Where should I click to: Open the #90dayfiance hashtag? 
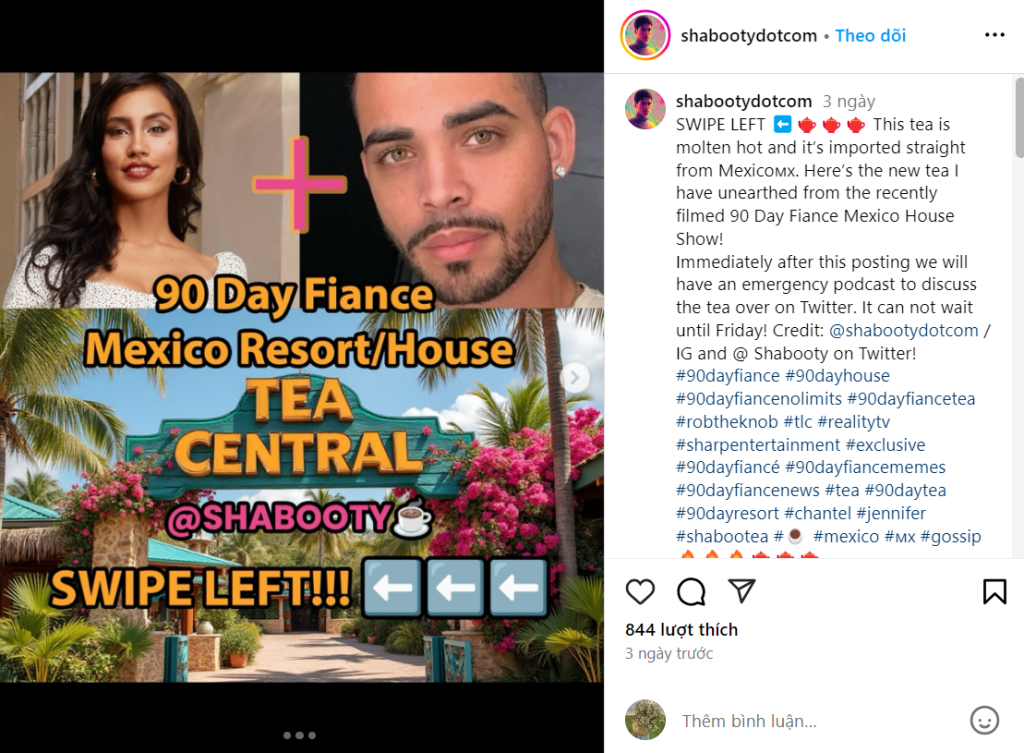pyautogui.click(x=728, y=376)
